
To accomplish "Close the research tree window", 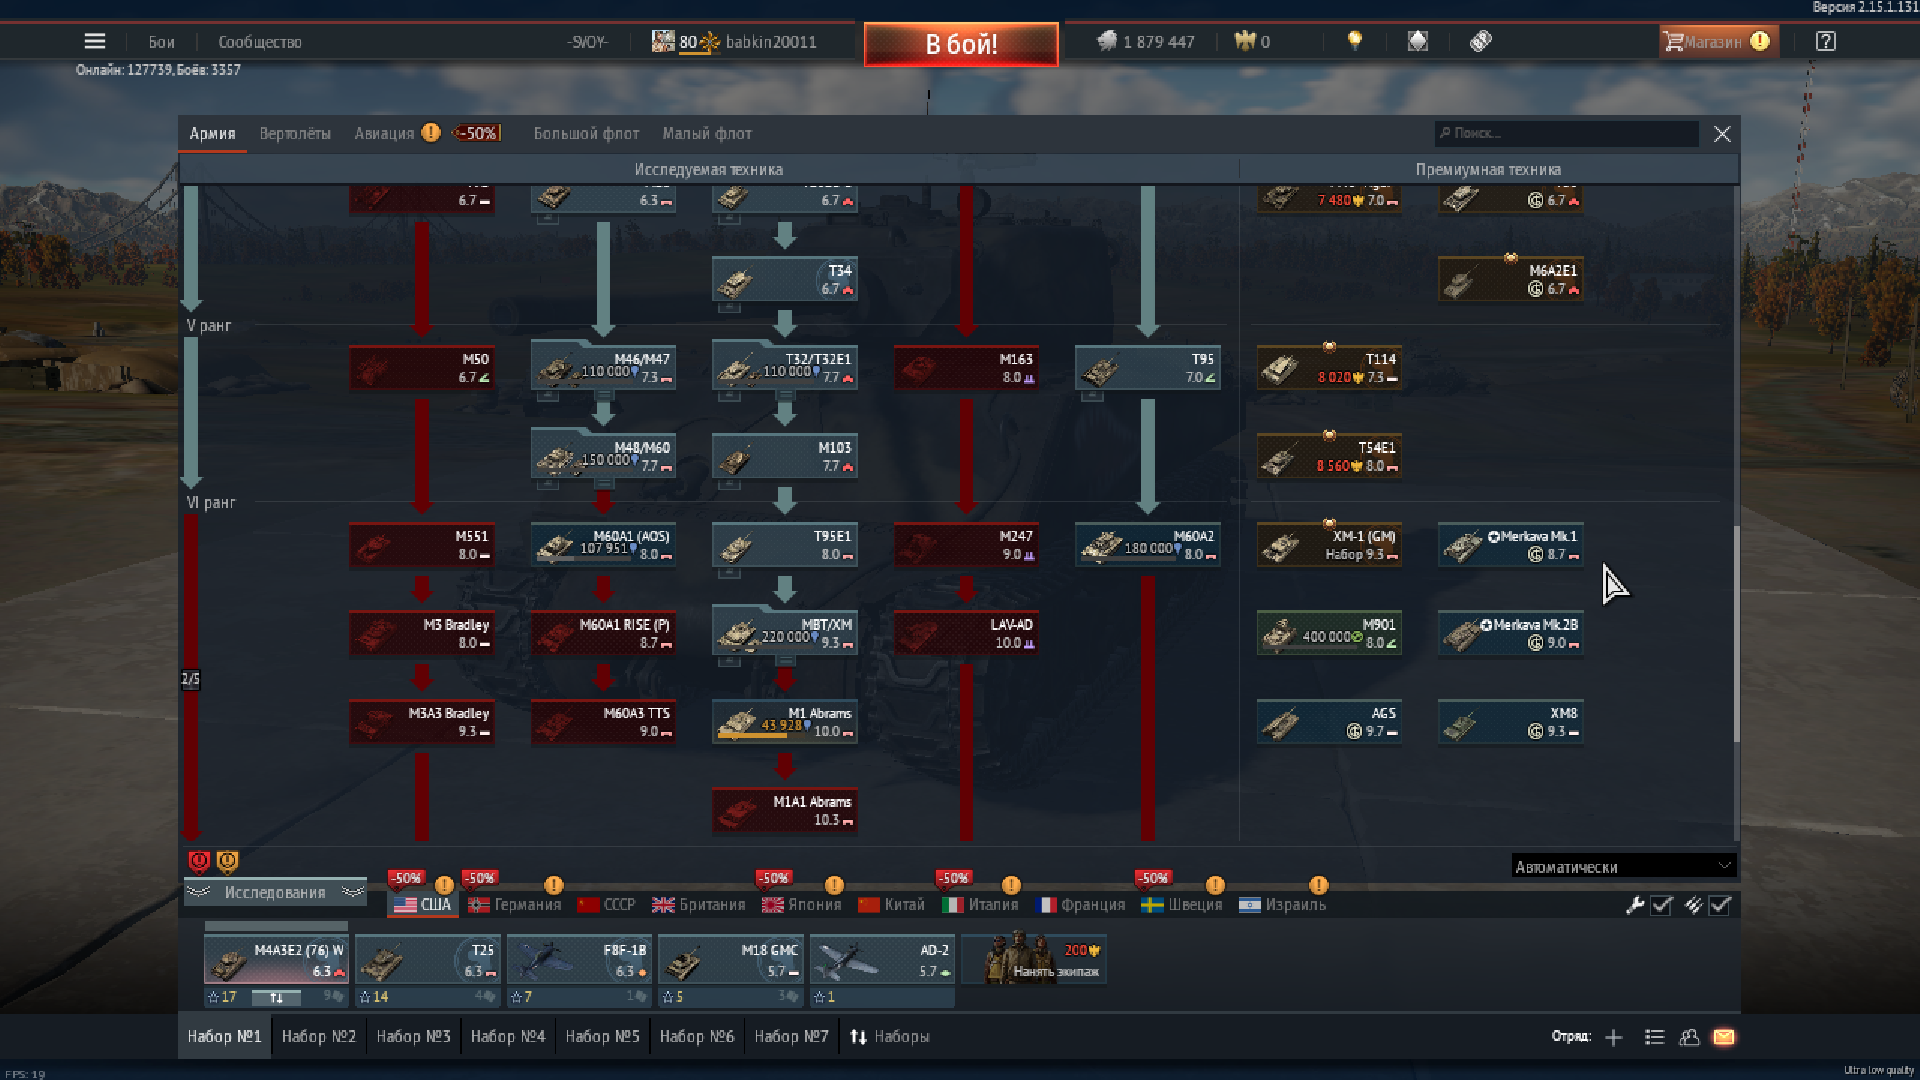I will (1722, 134).
